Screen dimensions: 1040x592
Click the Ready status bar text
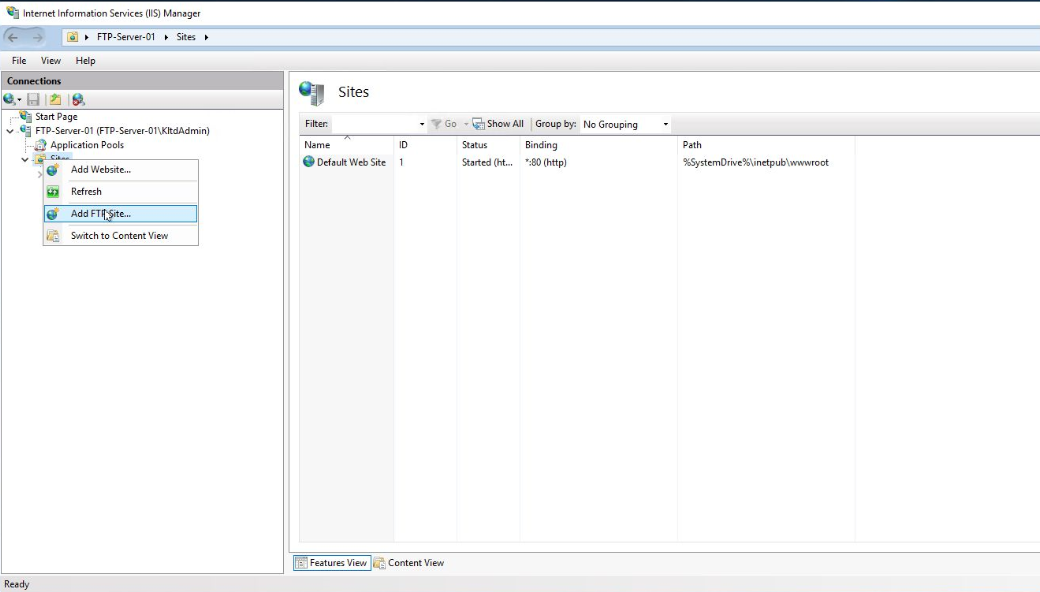17,584
